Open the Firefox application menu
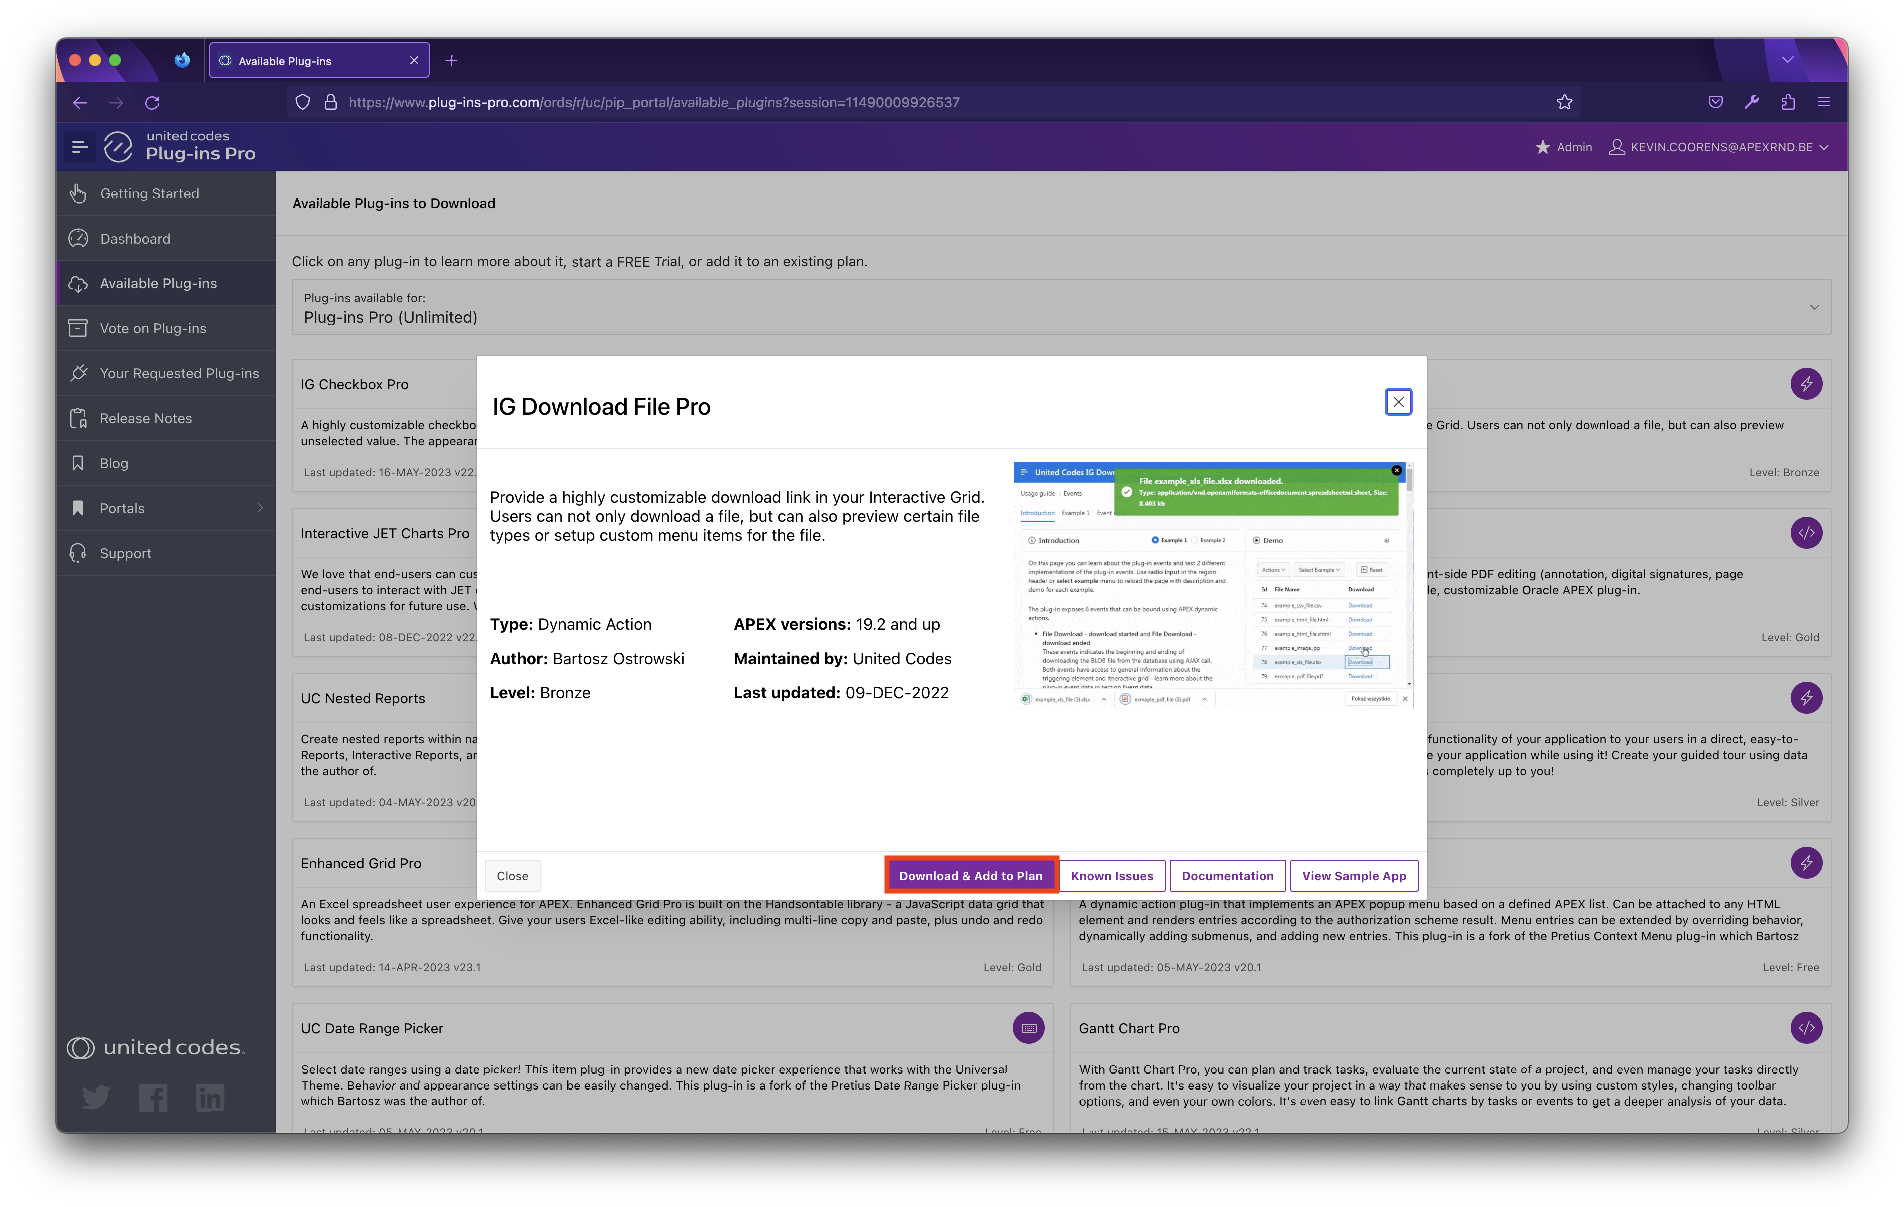The width and height of the screenshot is (1904, 1207). [1824, 102]
